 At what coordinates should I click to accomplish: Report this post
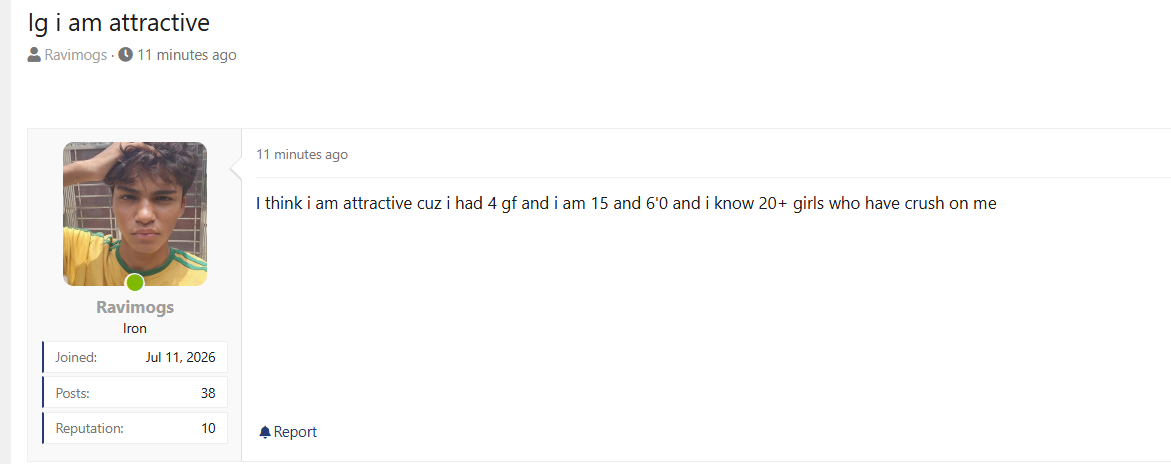coord(288,432)
